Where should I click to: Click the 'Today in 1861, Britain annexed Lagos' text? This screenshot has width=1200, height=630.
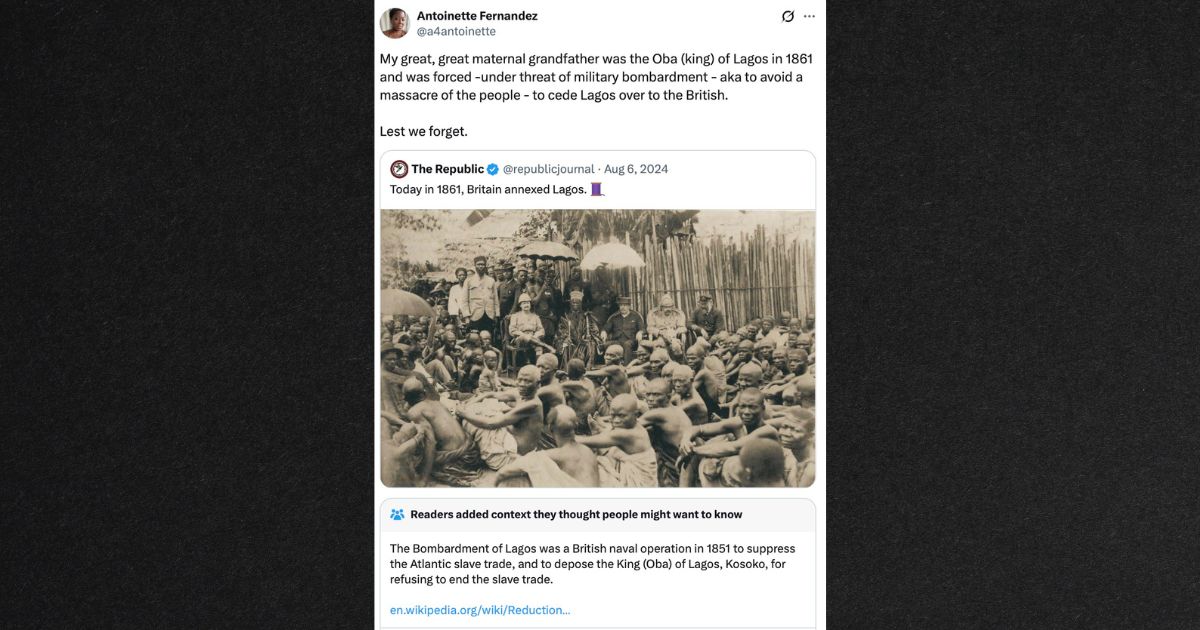[487, 189]
